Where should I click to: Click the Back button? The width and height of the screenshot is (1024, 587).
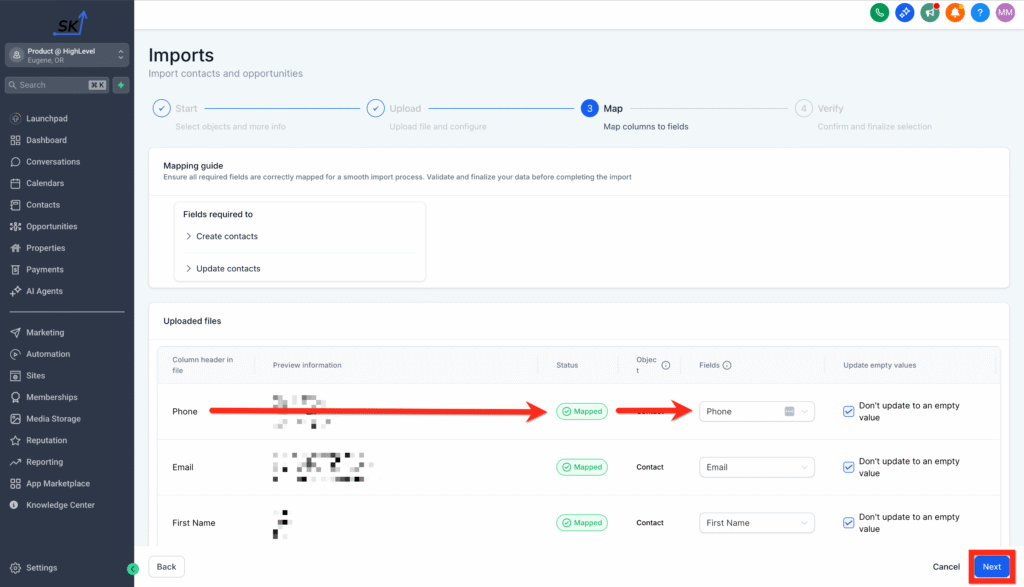(x=166, y=567)
